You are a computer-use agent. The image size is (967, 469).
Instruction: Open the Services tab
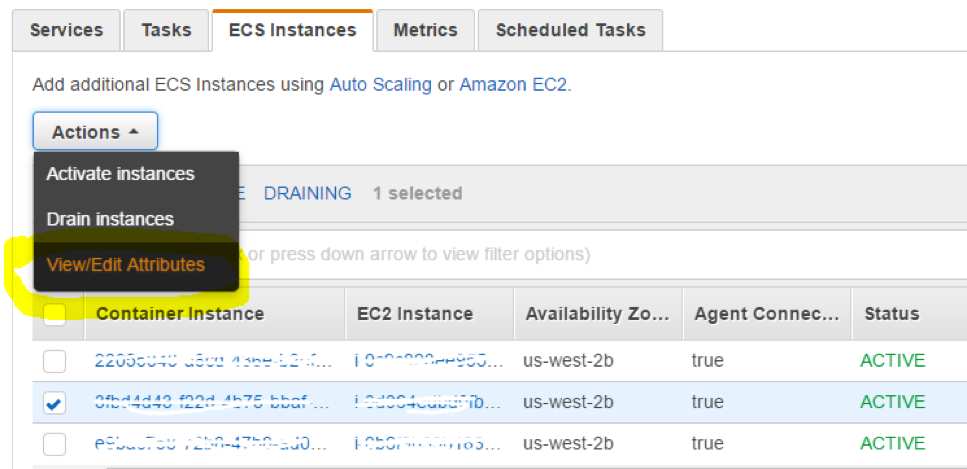pyautogui.click(x=67, y=30)
